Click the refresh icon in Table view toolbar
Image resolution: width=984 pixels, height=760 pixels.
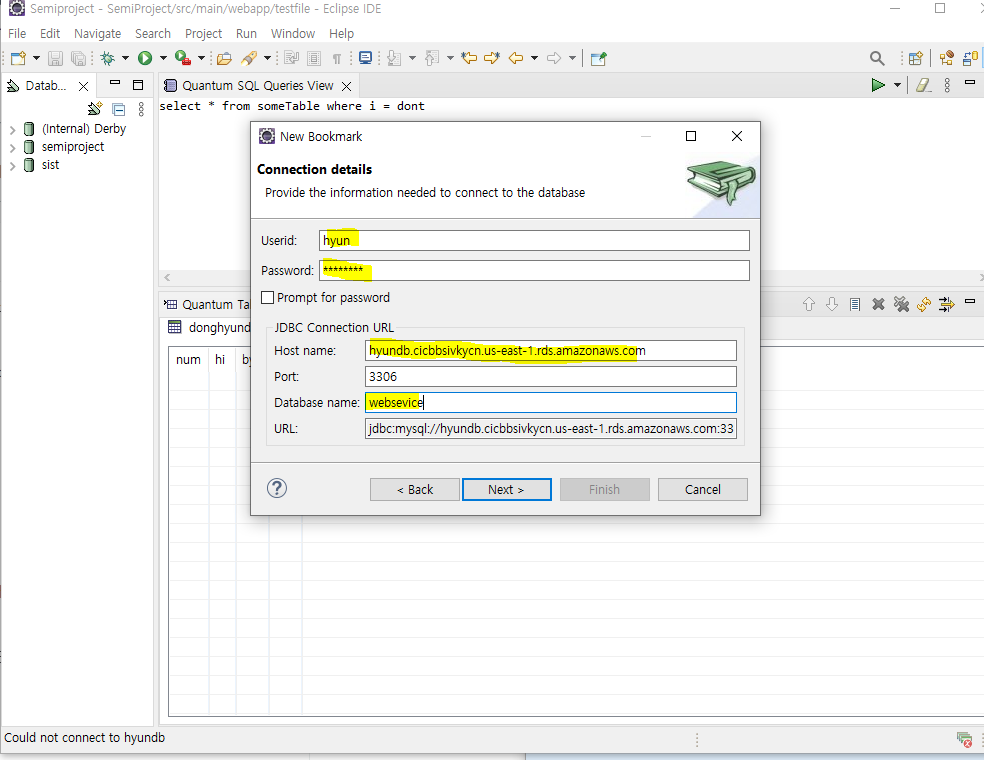(924, 304)
